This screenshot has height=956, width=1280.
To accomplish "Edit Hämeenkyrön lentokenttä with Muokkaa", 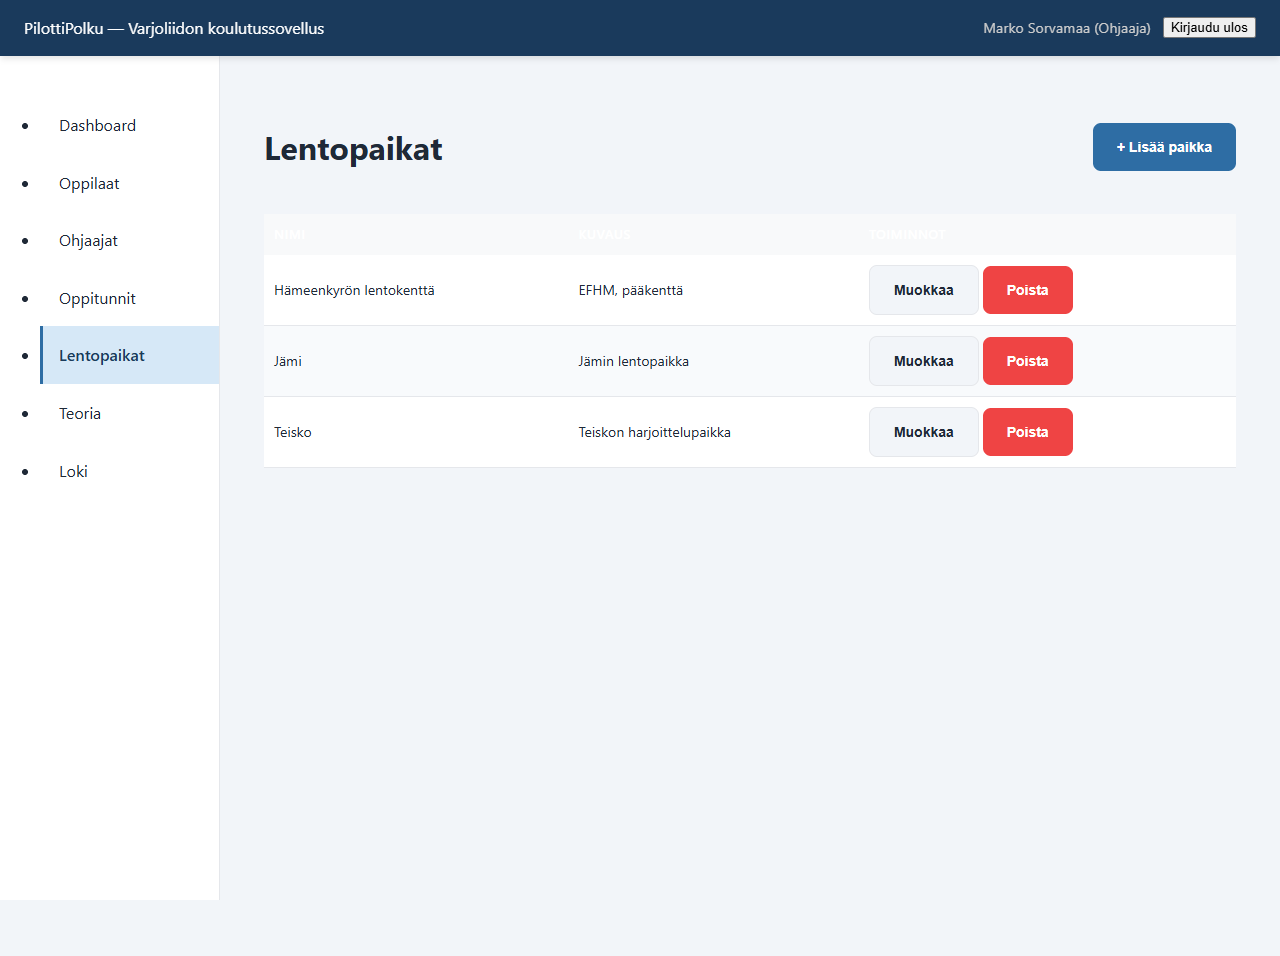I will (x=923, y=290).
